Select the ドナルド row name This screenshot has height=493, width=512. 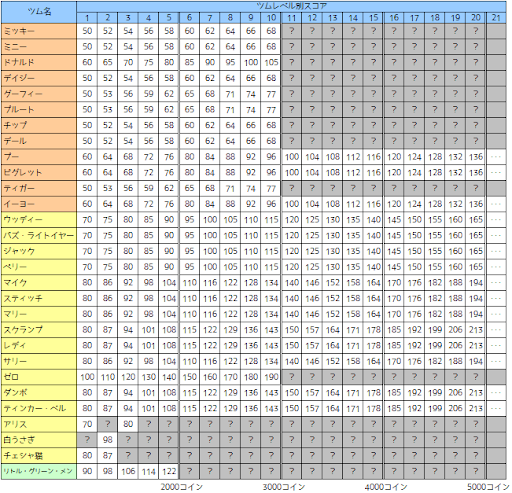(39, 62)
